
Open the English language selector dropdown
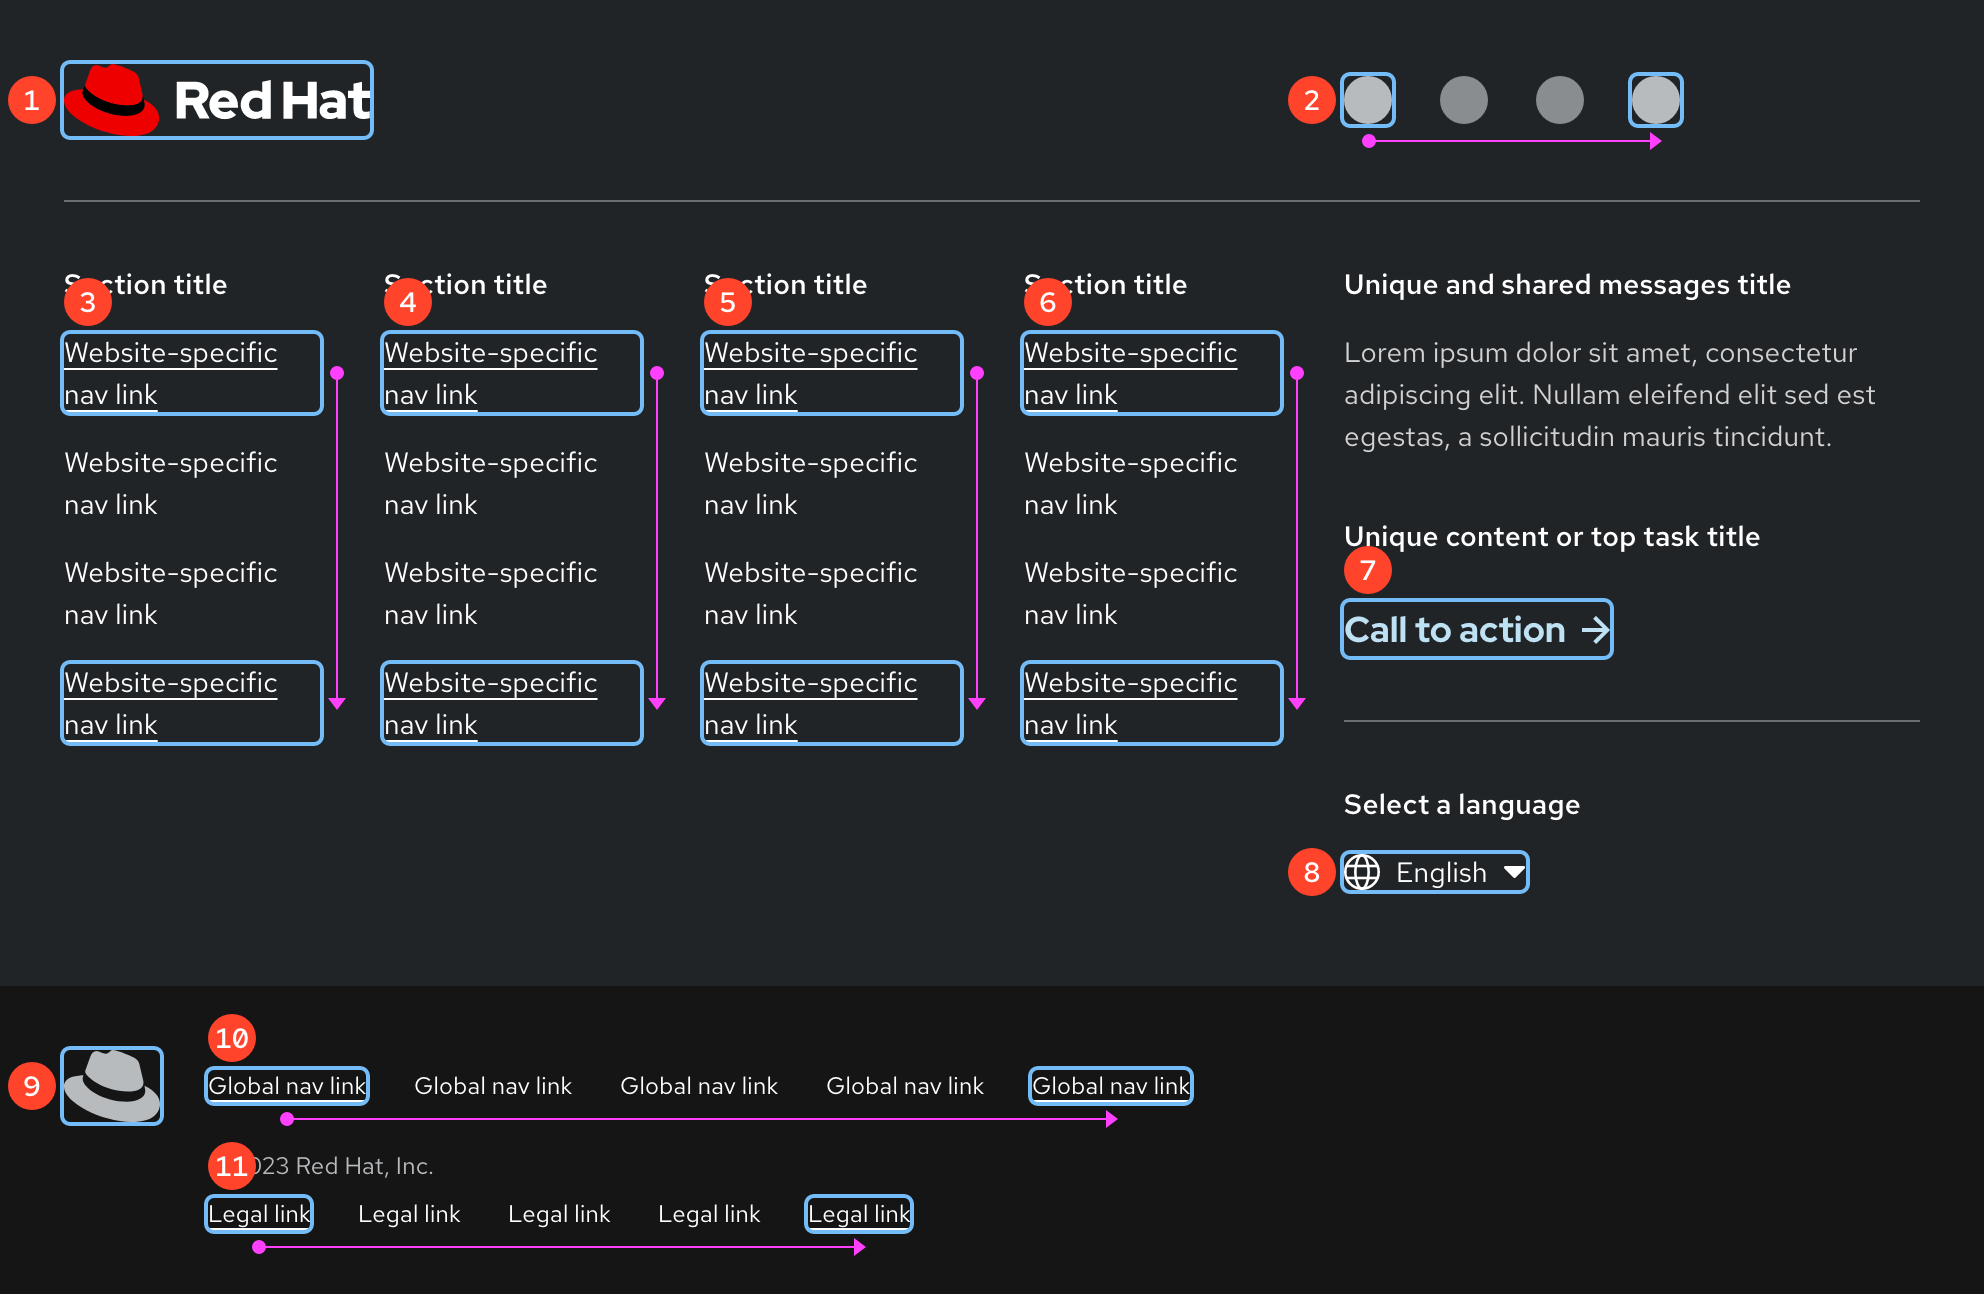click(1434, 872)
